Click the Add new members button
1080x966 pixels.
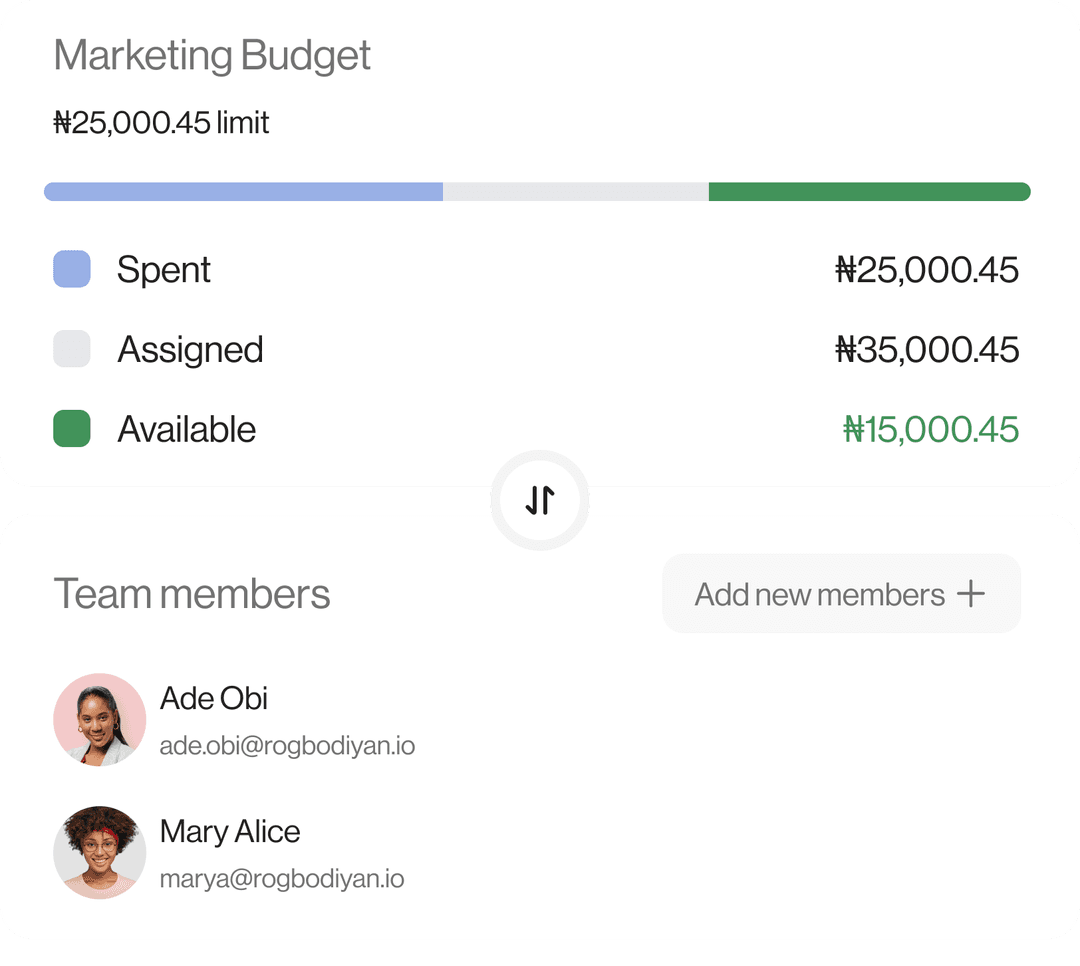[840, 593]
